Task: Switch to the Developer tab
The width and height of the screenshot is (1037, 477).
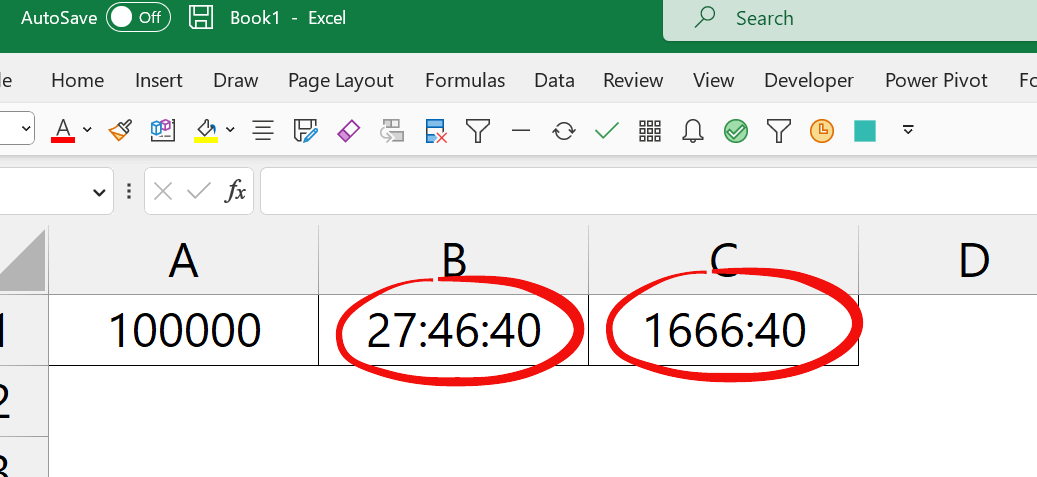Action: pyautogui.click(x=809, y=81)
